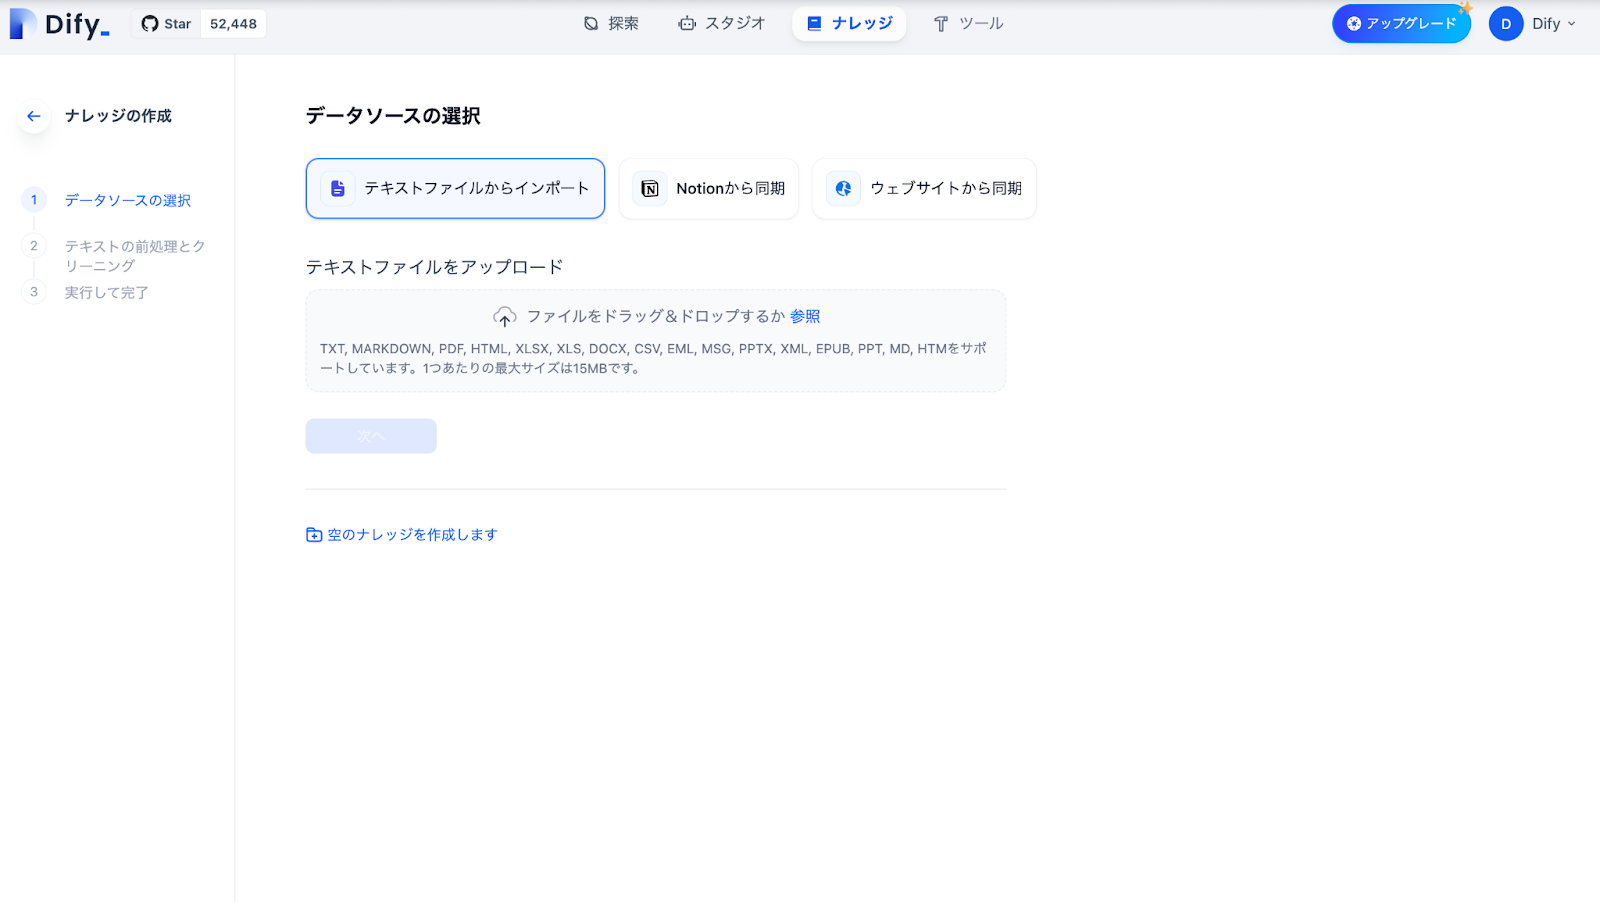Switch to the 探索 tab
Screen dimensions: 1600x902
coord(610,23)
